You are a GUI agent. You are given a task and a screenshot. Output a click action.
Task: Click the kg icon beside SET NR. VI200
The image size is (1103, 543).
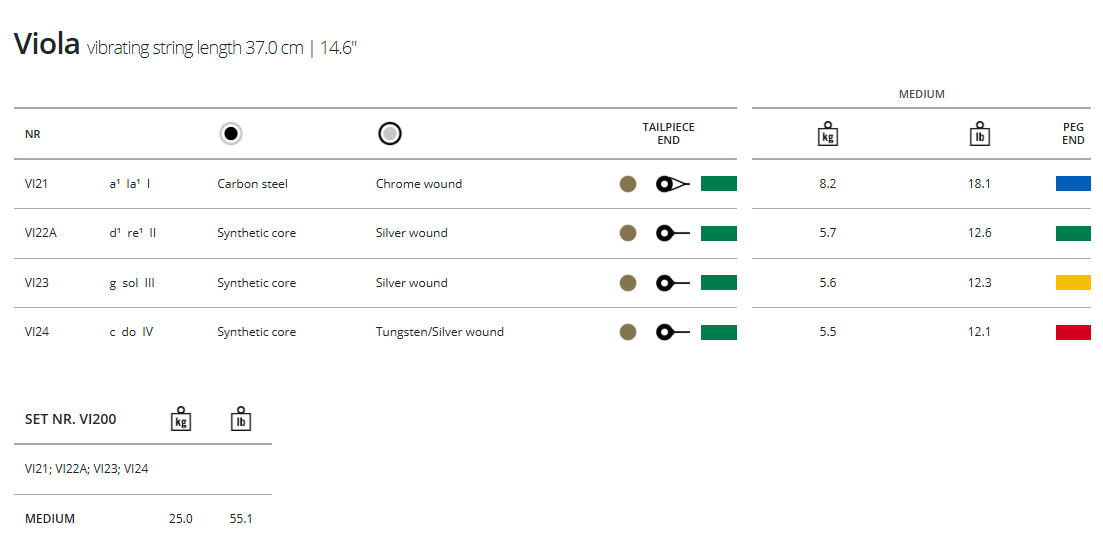click(181, 419)
